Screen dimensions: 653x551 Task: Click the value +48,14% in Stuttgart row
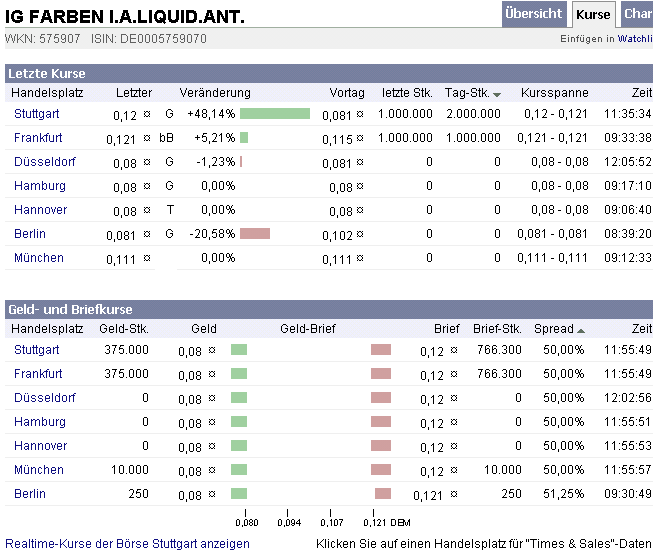211,114
